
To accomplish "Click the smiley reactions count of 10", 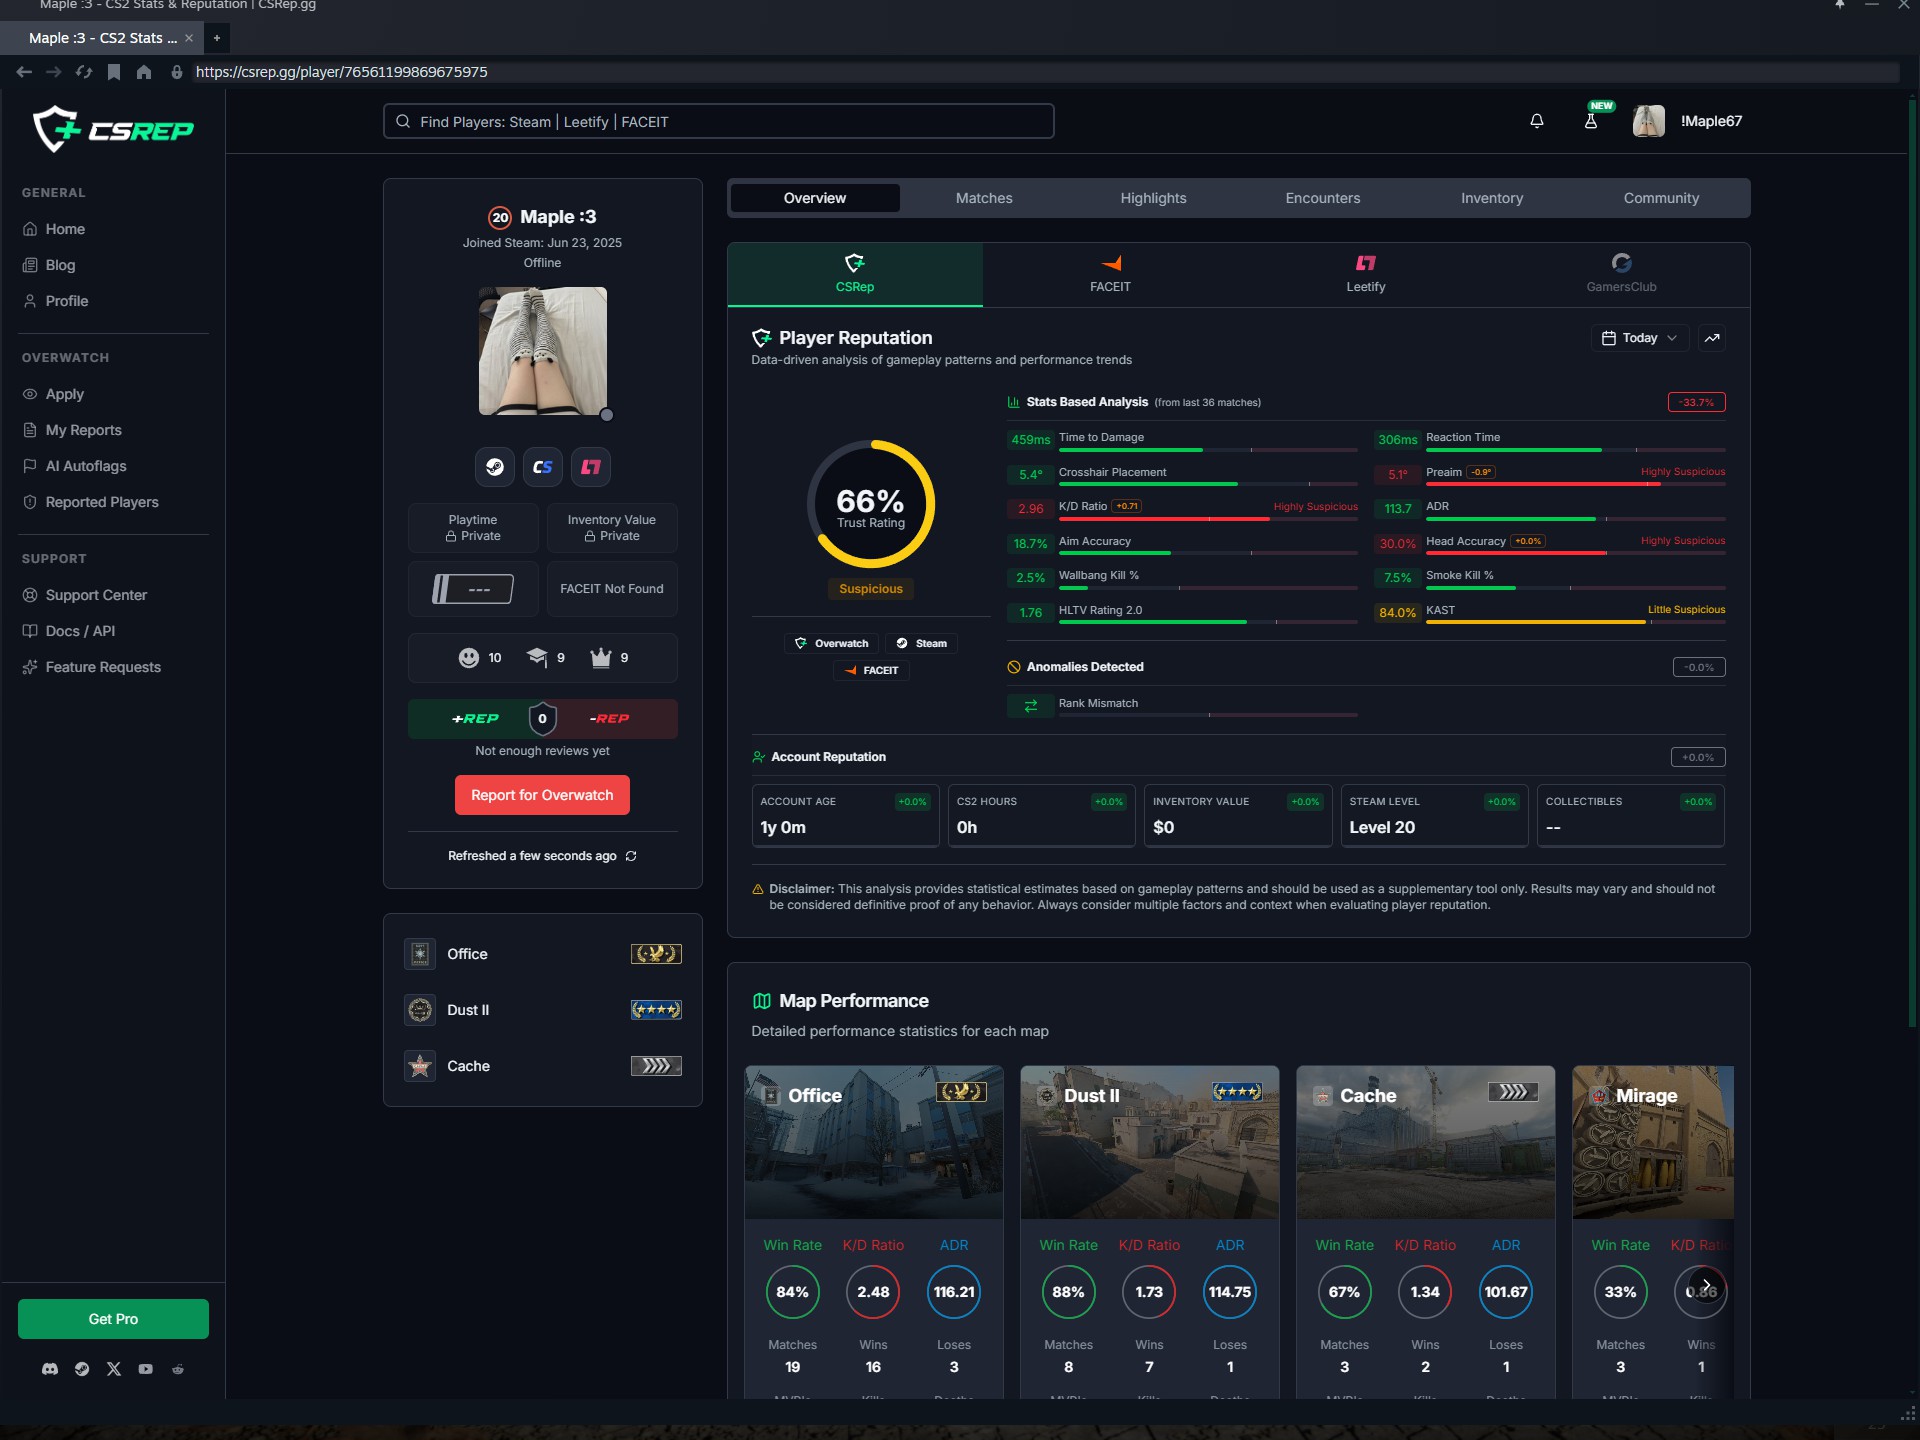I will coord(480,658).
